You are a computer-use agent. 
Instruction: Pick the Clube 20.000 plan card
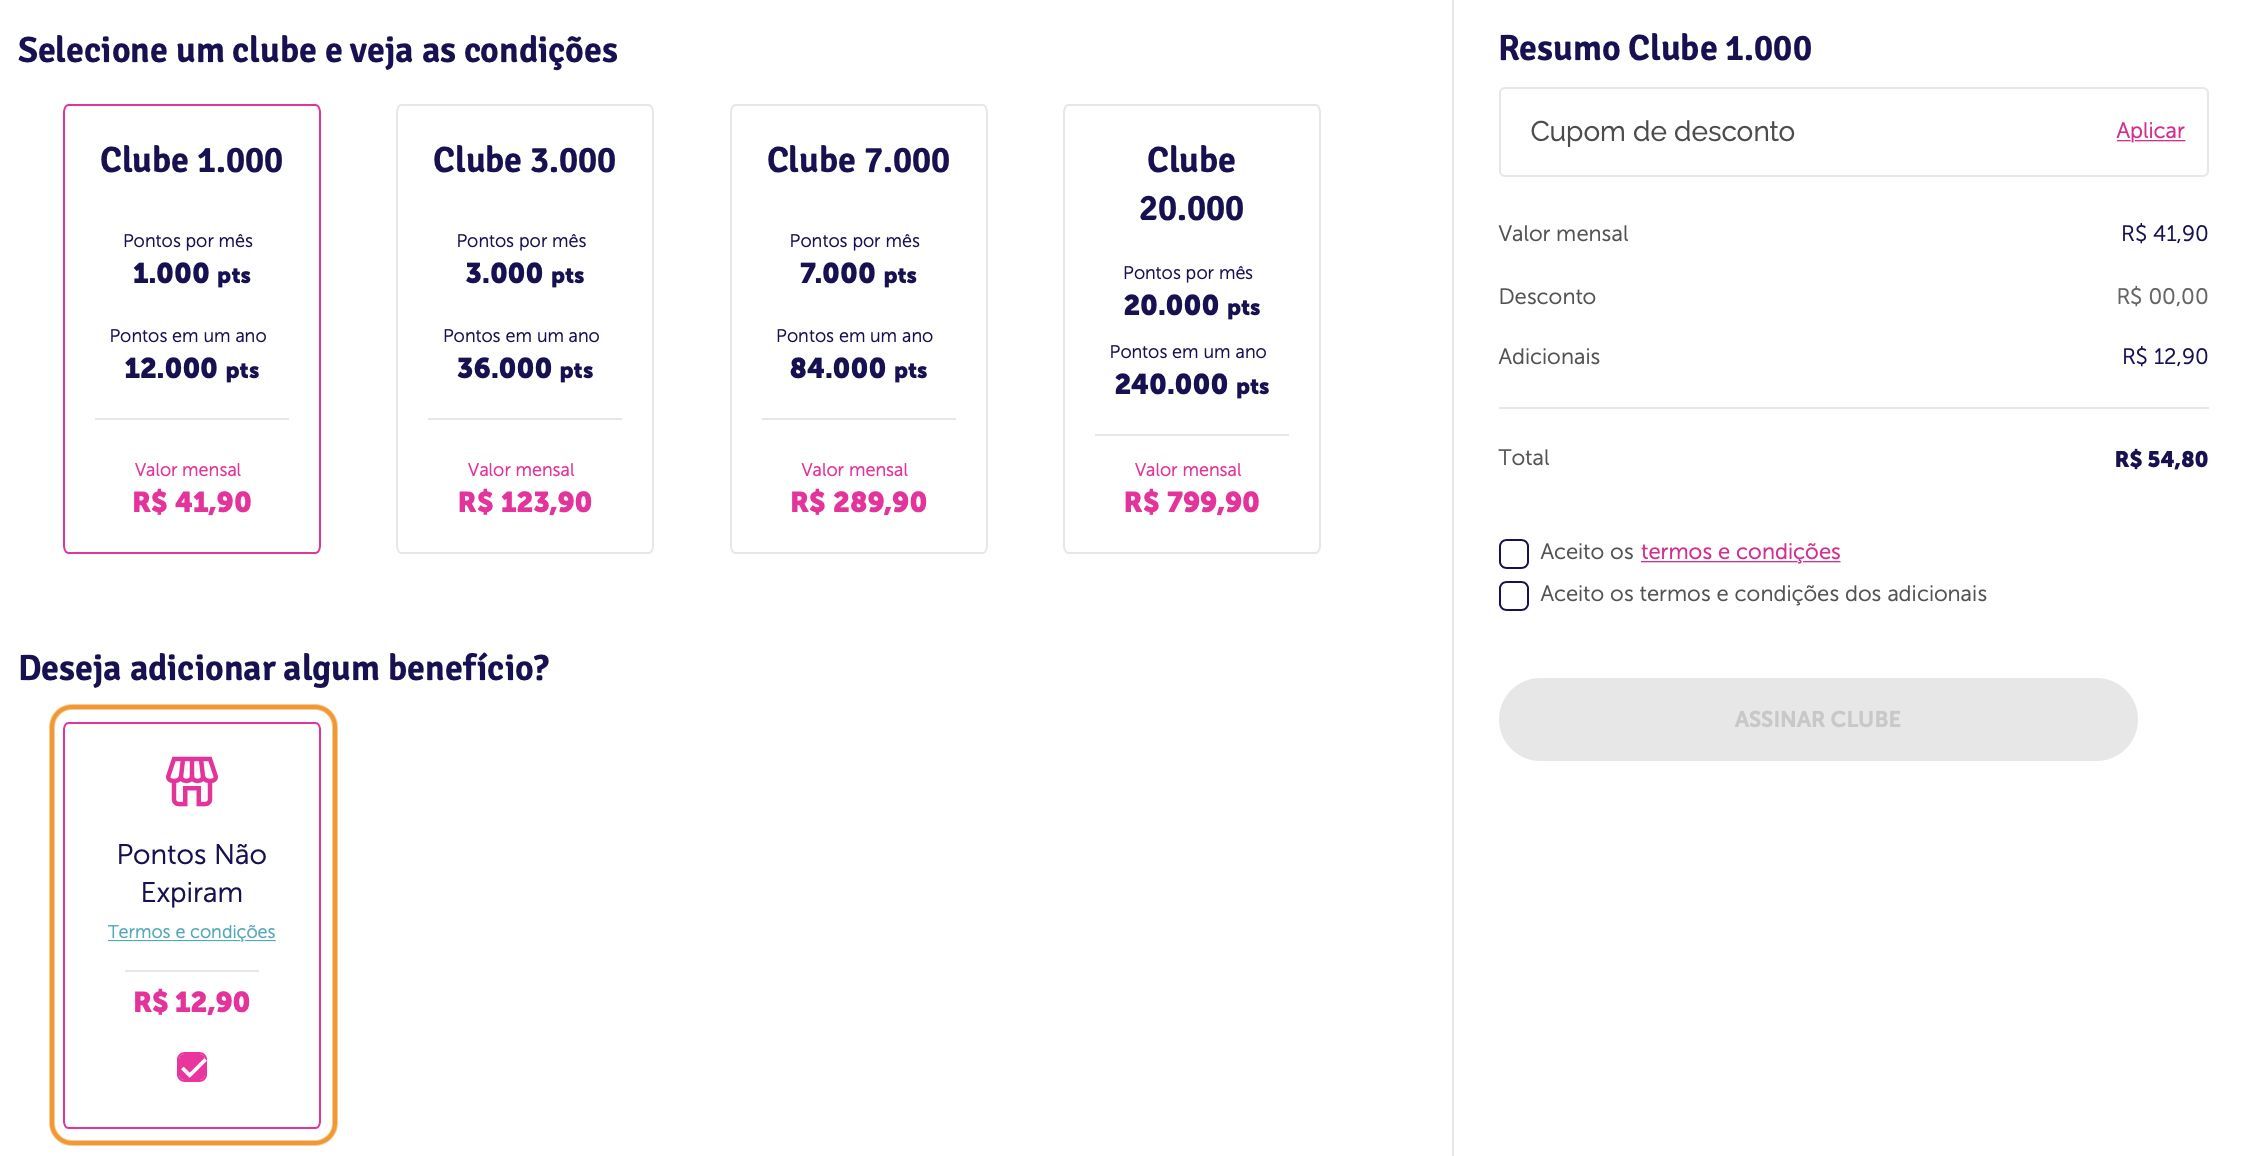tap(1192, 329)
